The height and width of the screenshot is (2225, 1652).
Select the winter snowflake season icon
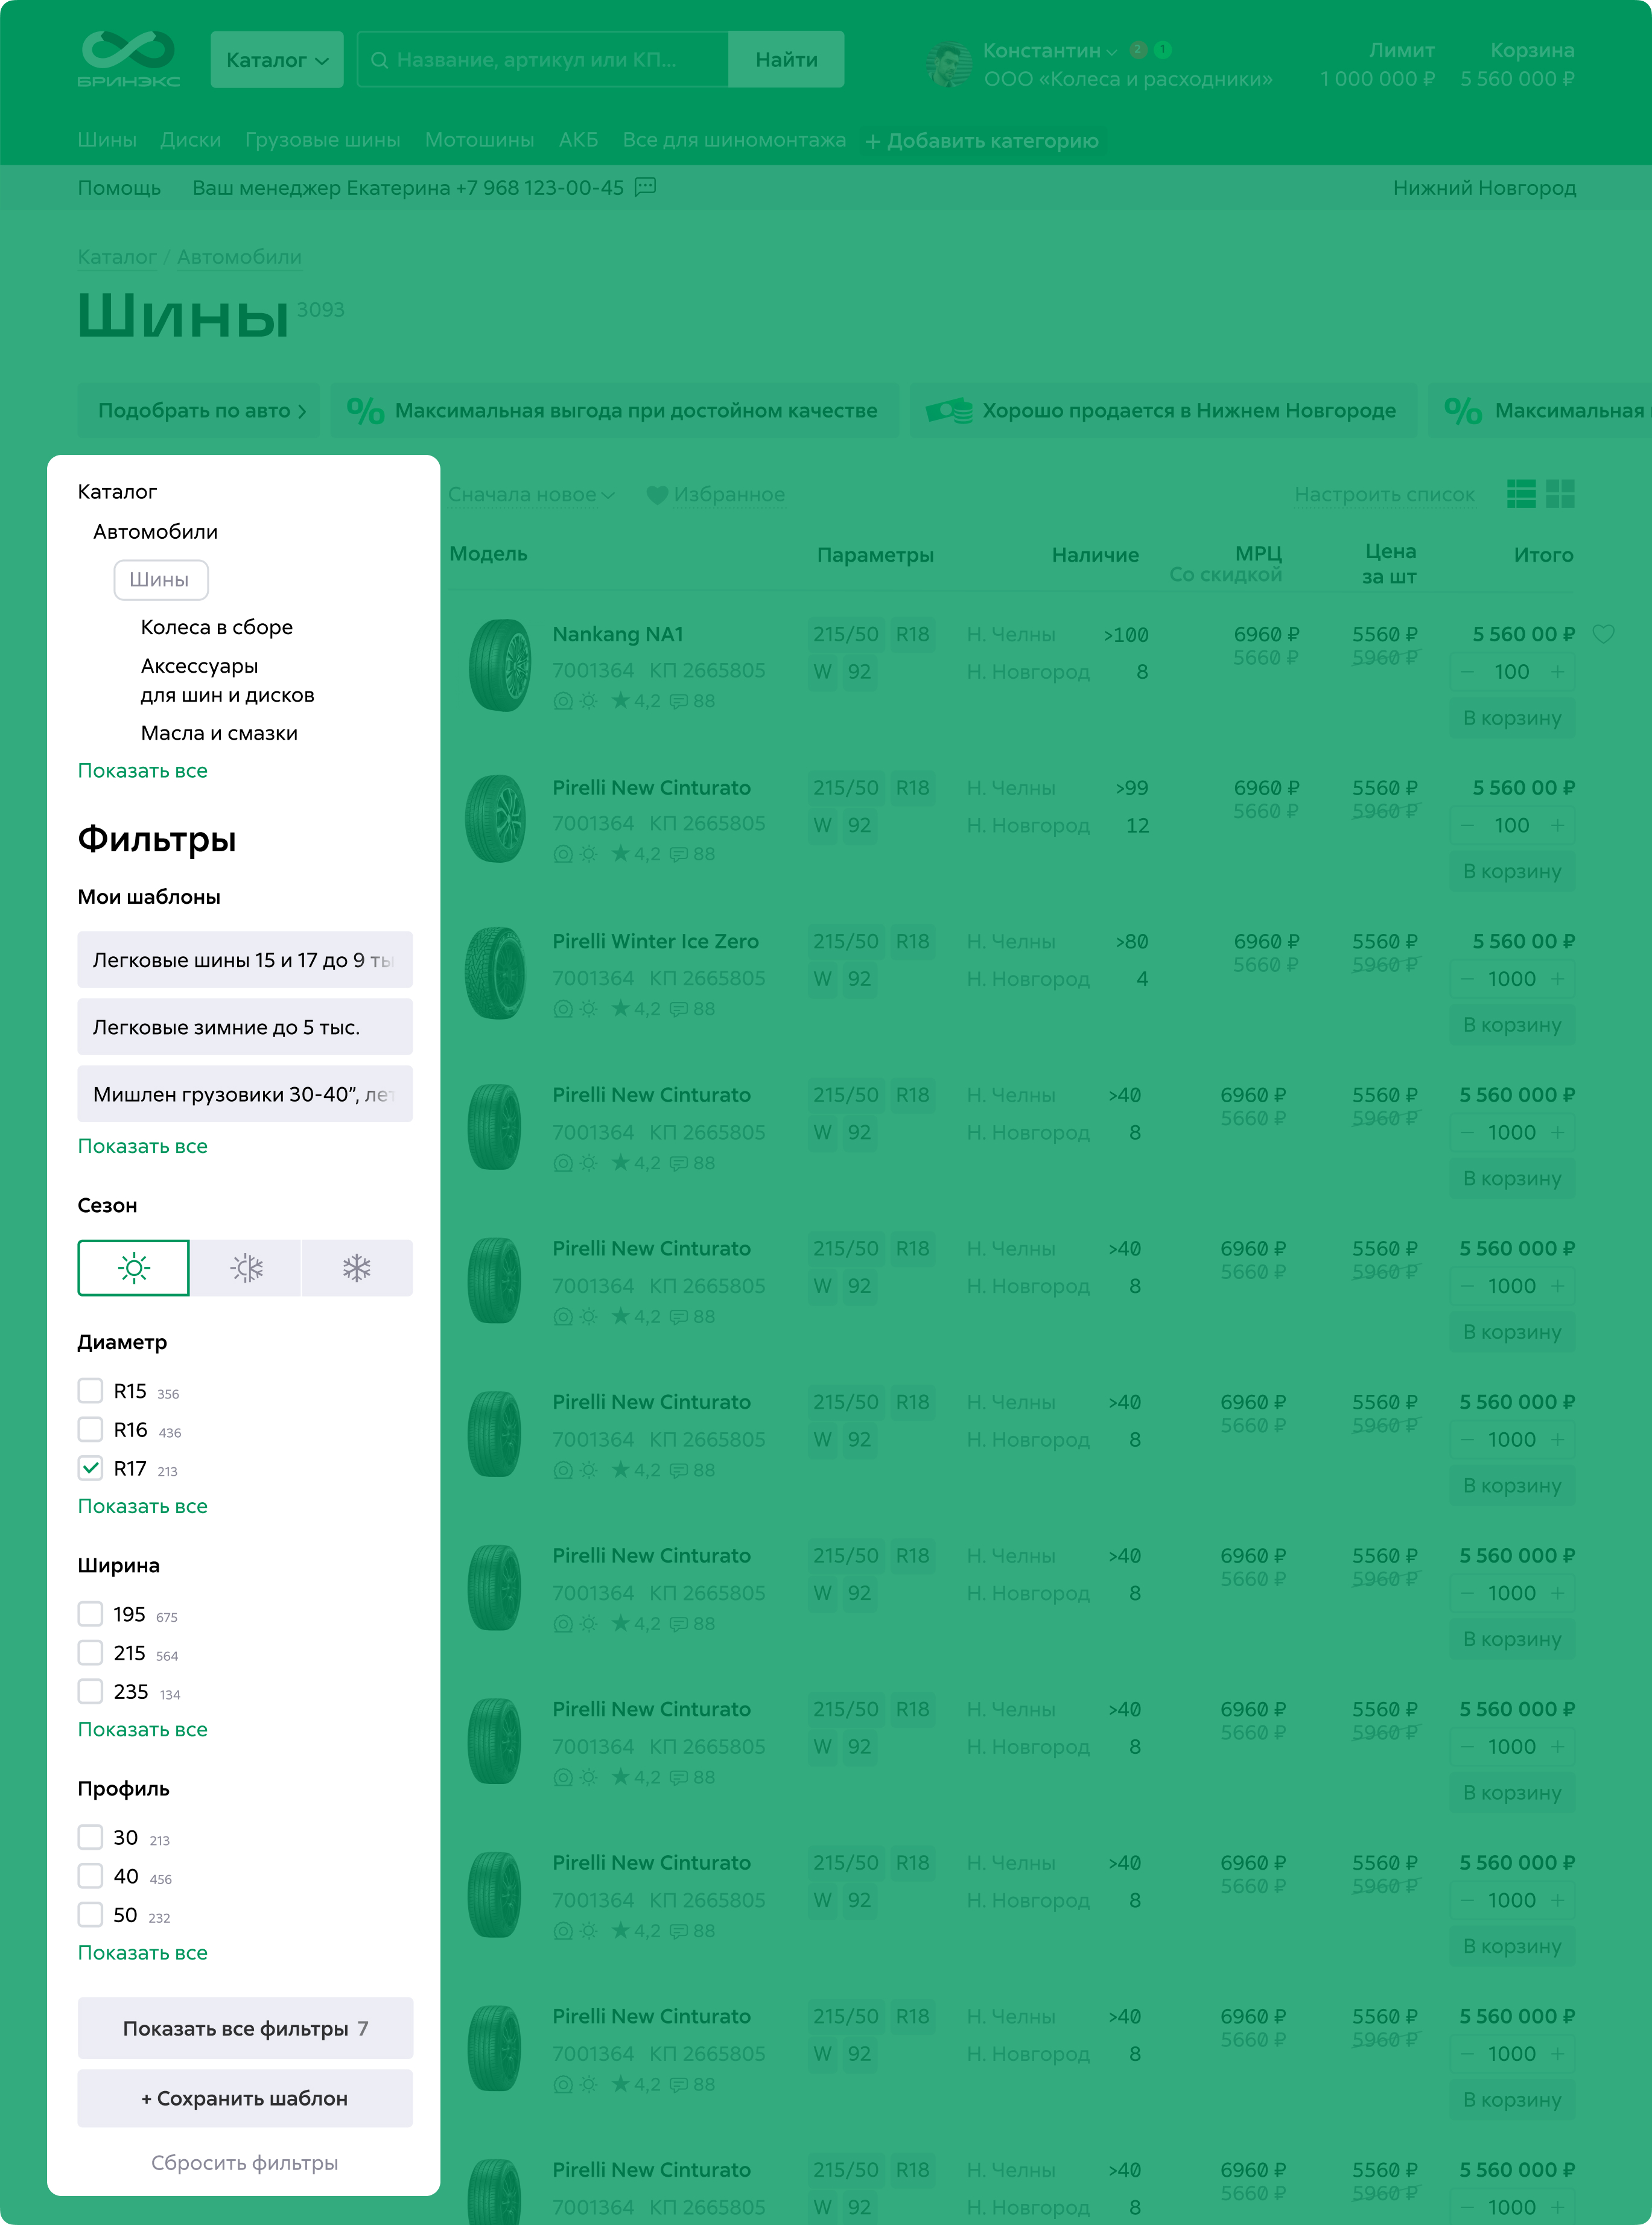point(357,1268)
